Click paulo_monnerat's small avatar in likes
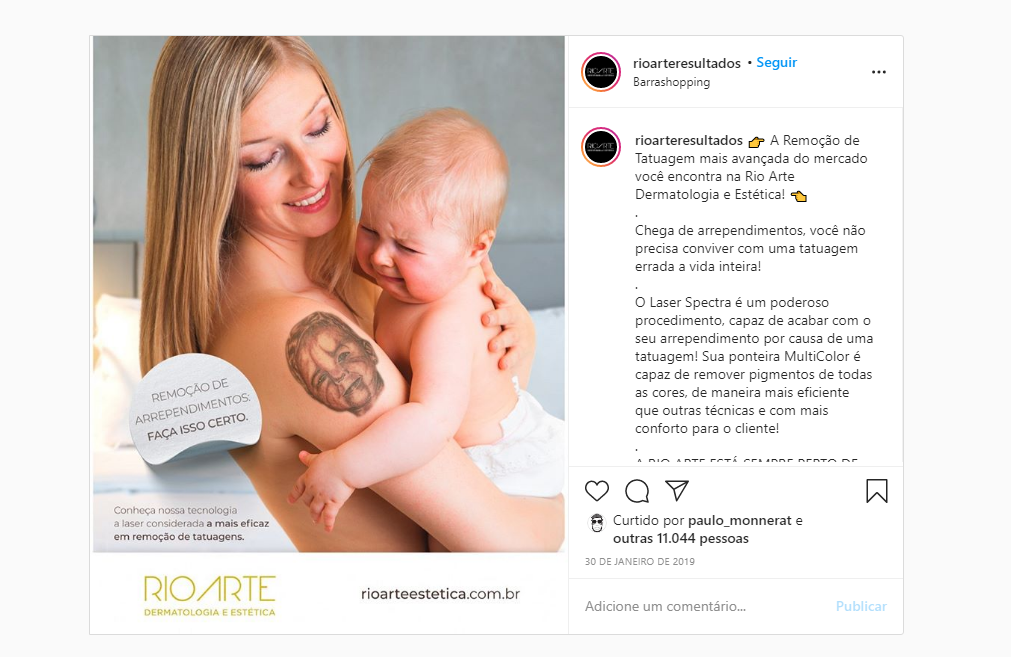This screenshot has width=1011, height=657. click(597, 523)
